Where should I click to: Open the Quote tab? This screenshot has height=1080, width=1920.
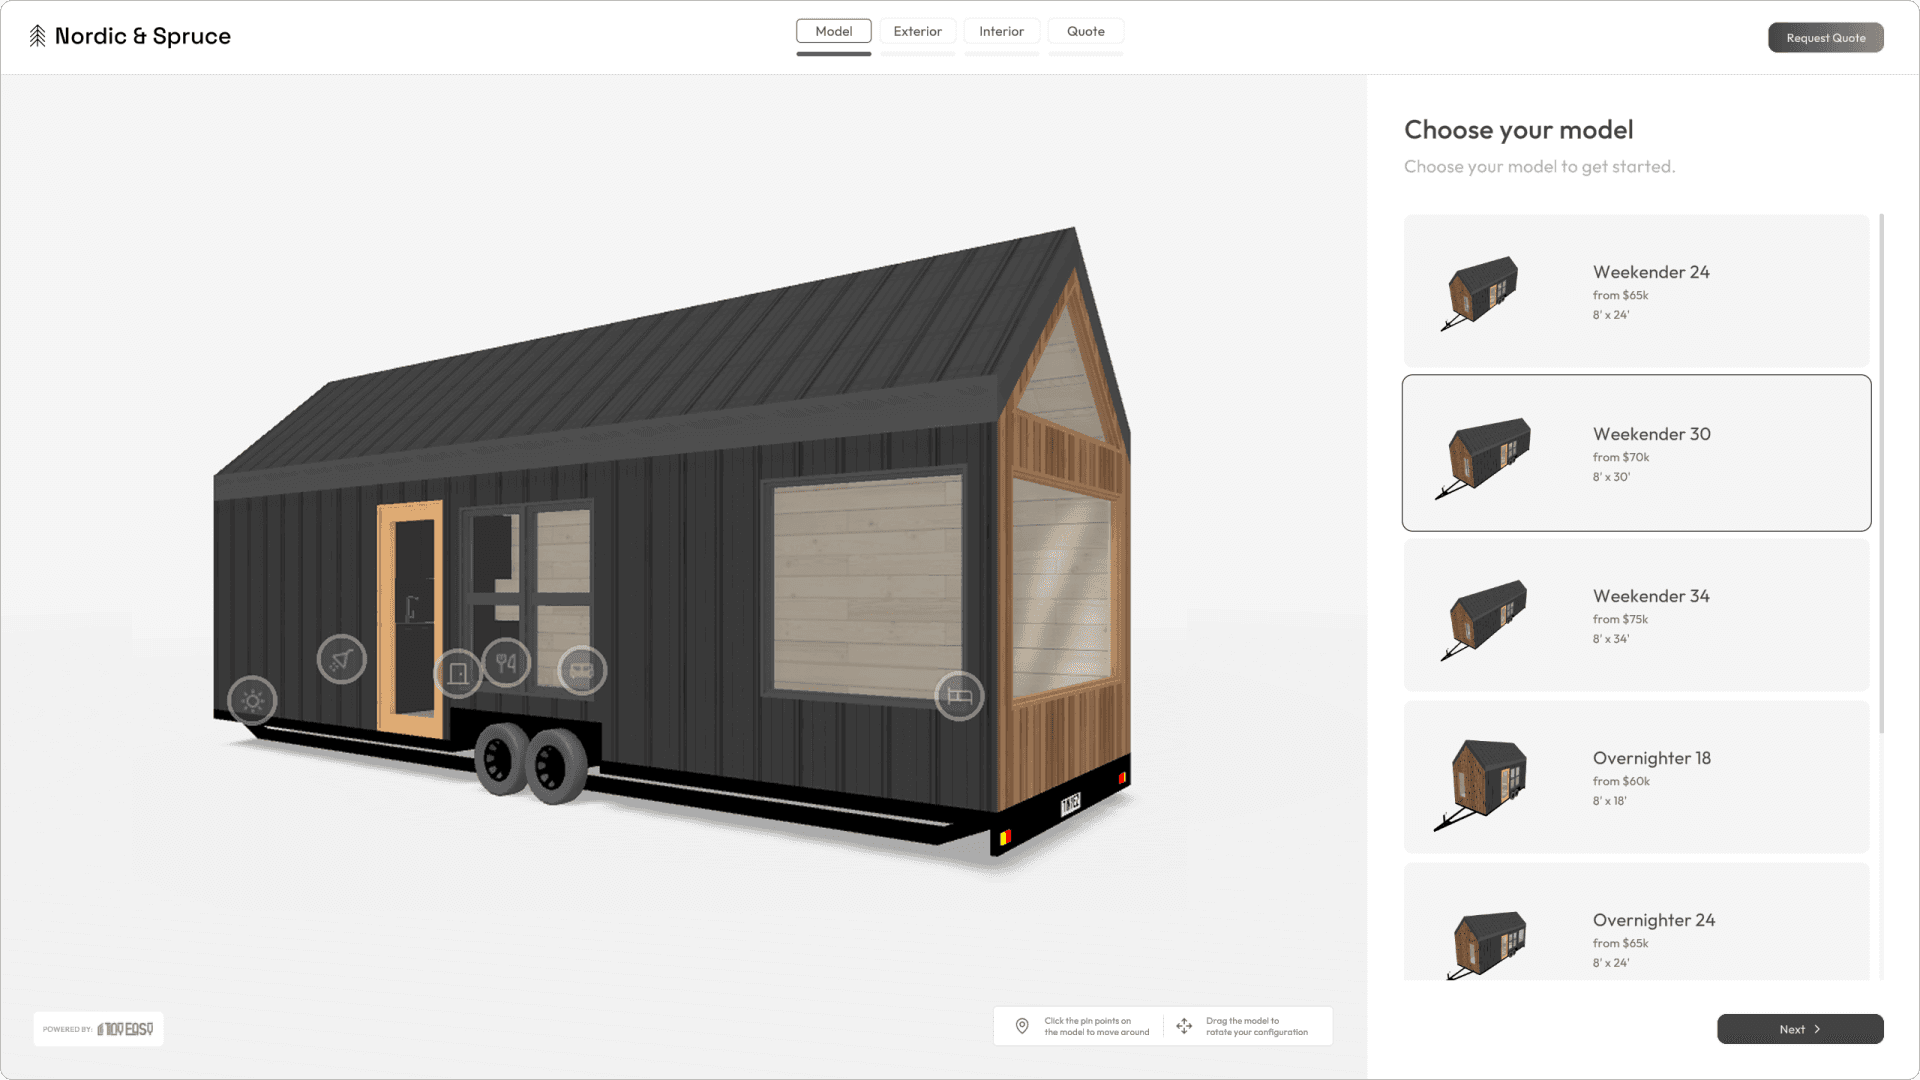click(x=1084, y=30)
